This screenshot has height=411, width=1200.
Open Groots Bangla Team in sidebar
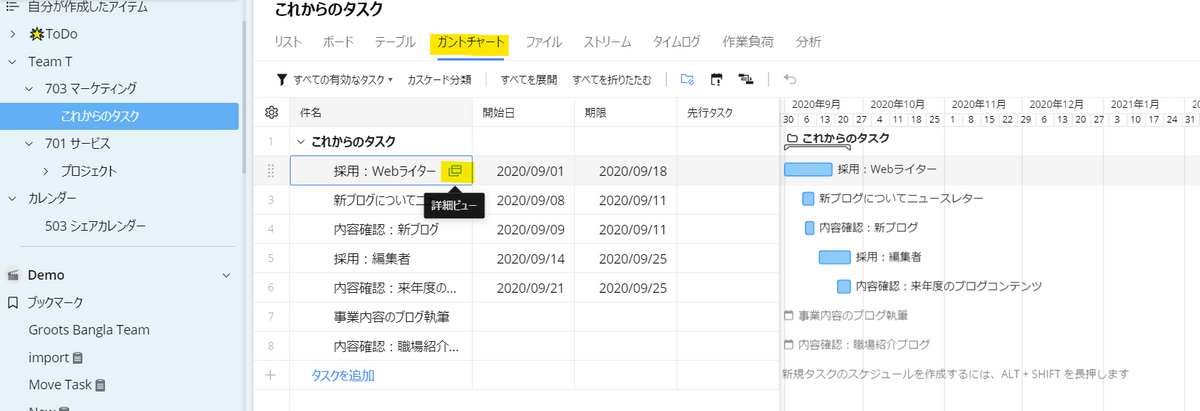pyautogui.click(x=89, y=329)
